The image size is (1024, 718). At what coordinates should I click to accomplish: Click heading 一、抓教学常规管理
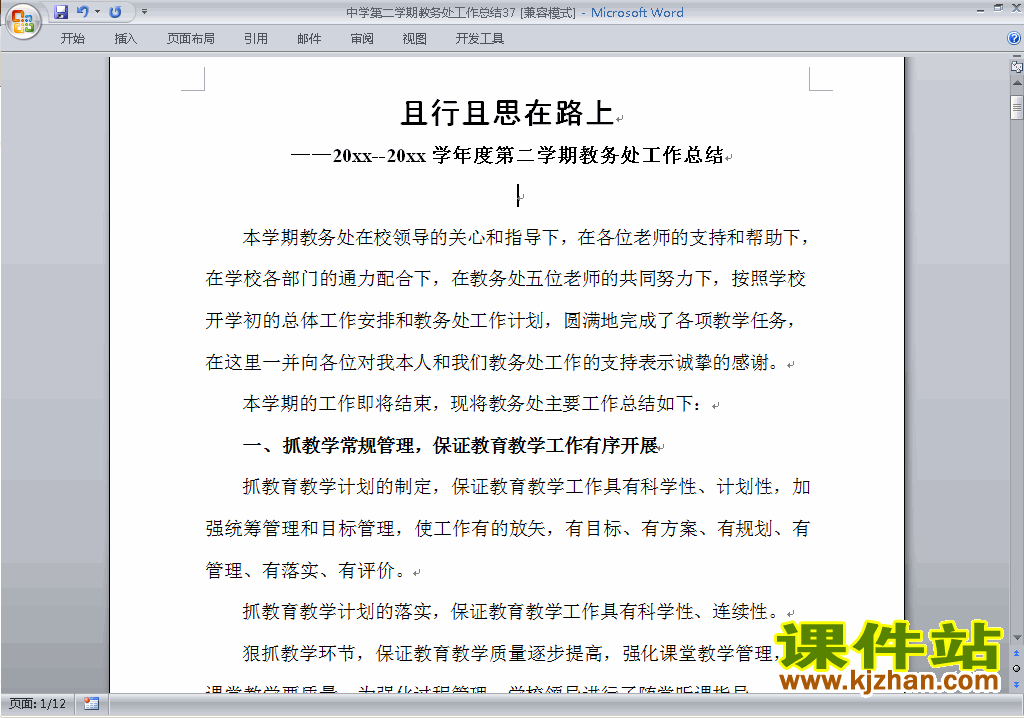pos(451,446)
